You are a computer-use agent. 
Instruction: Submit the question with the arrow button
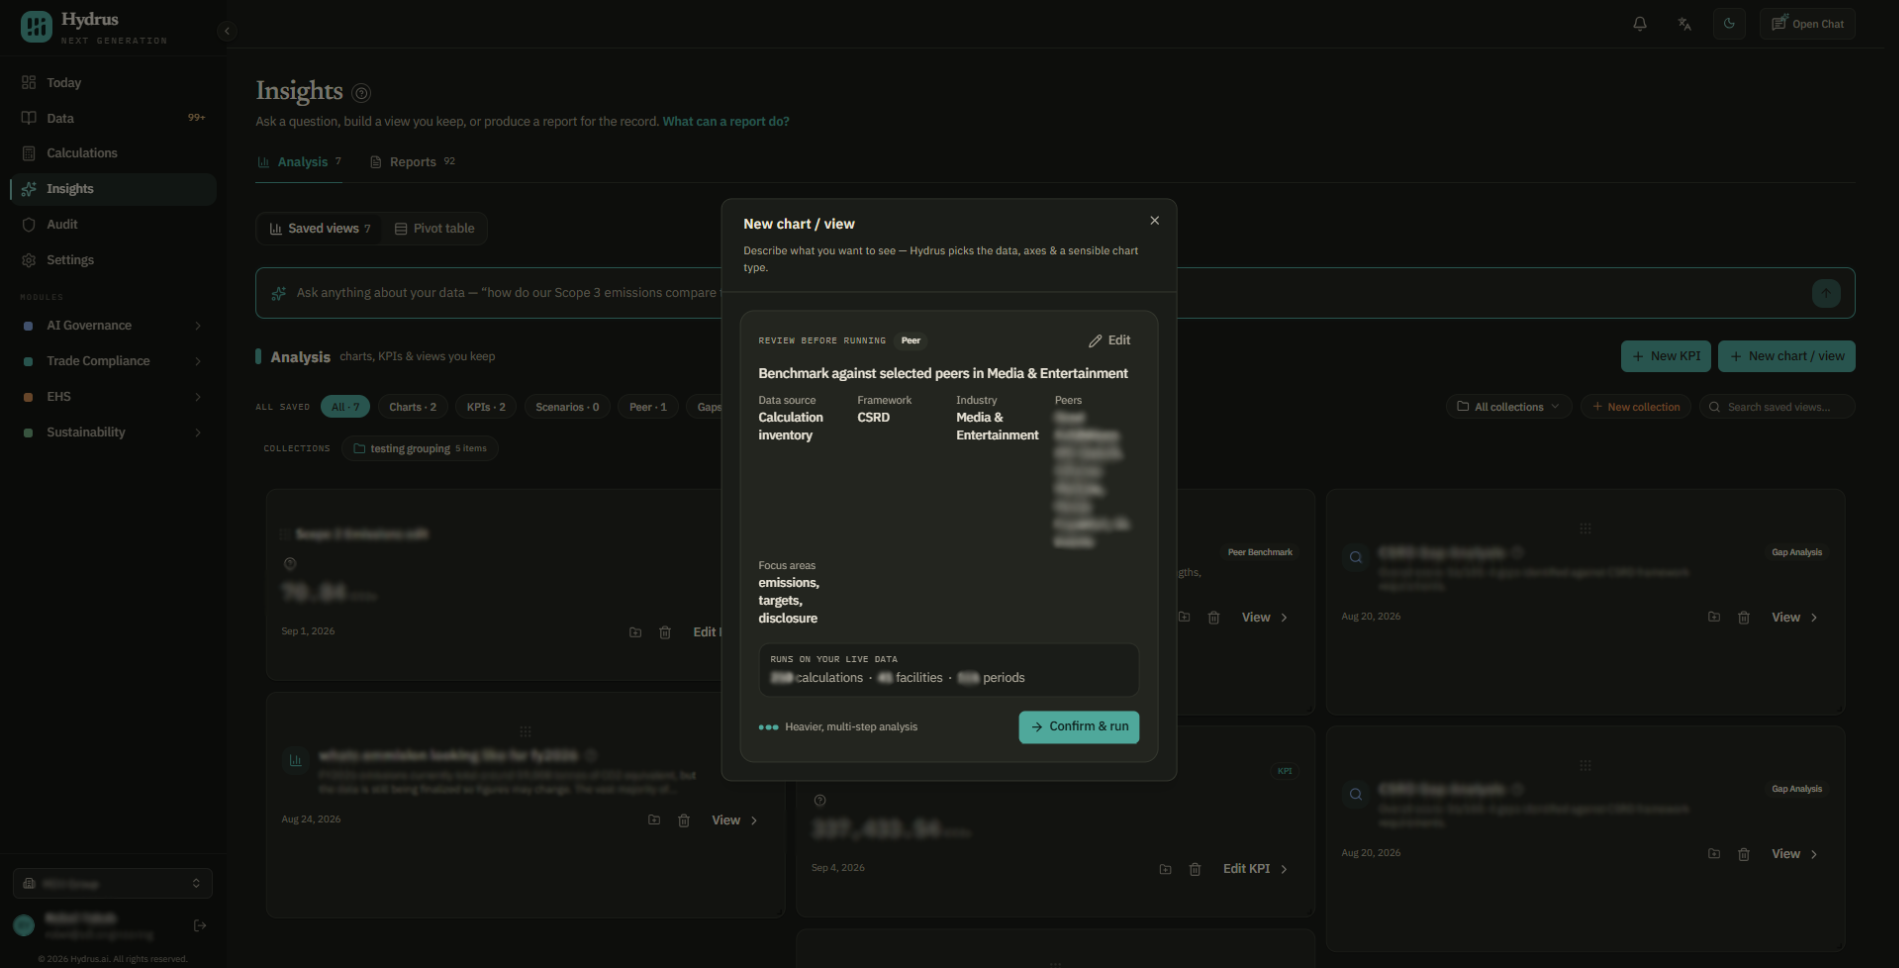pos(1826,293)
